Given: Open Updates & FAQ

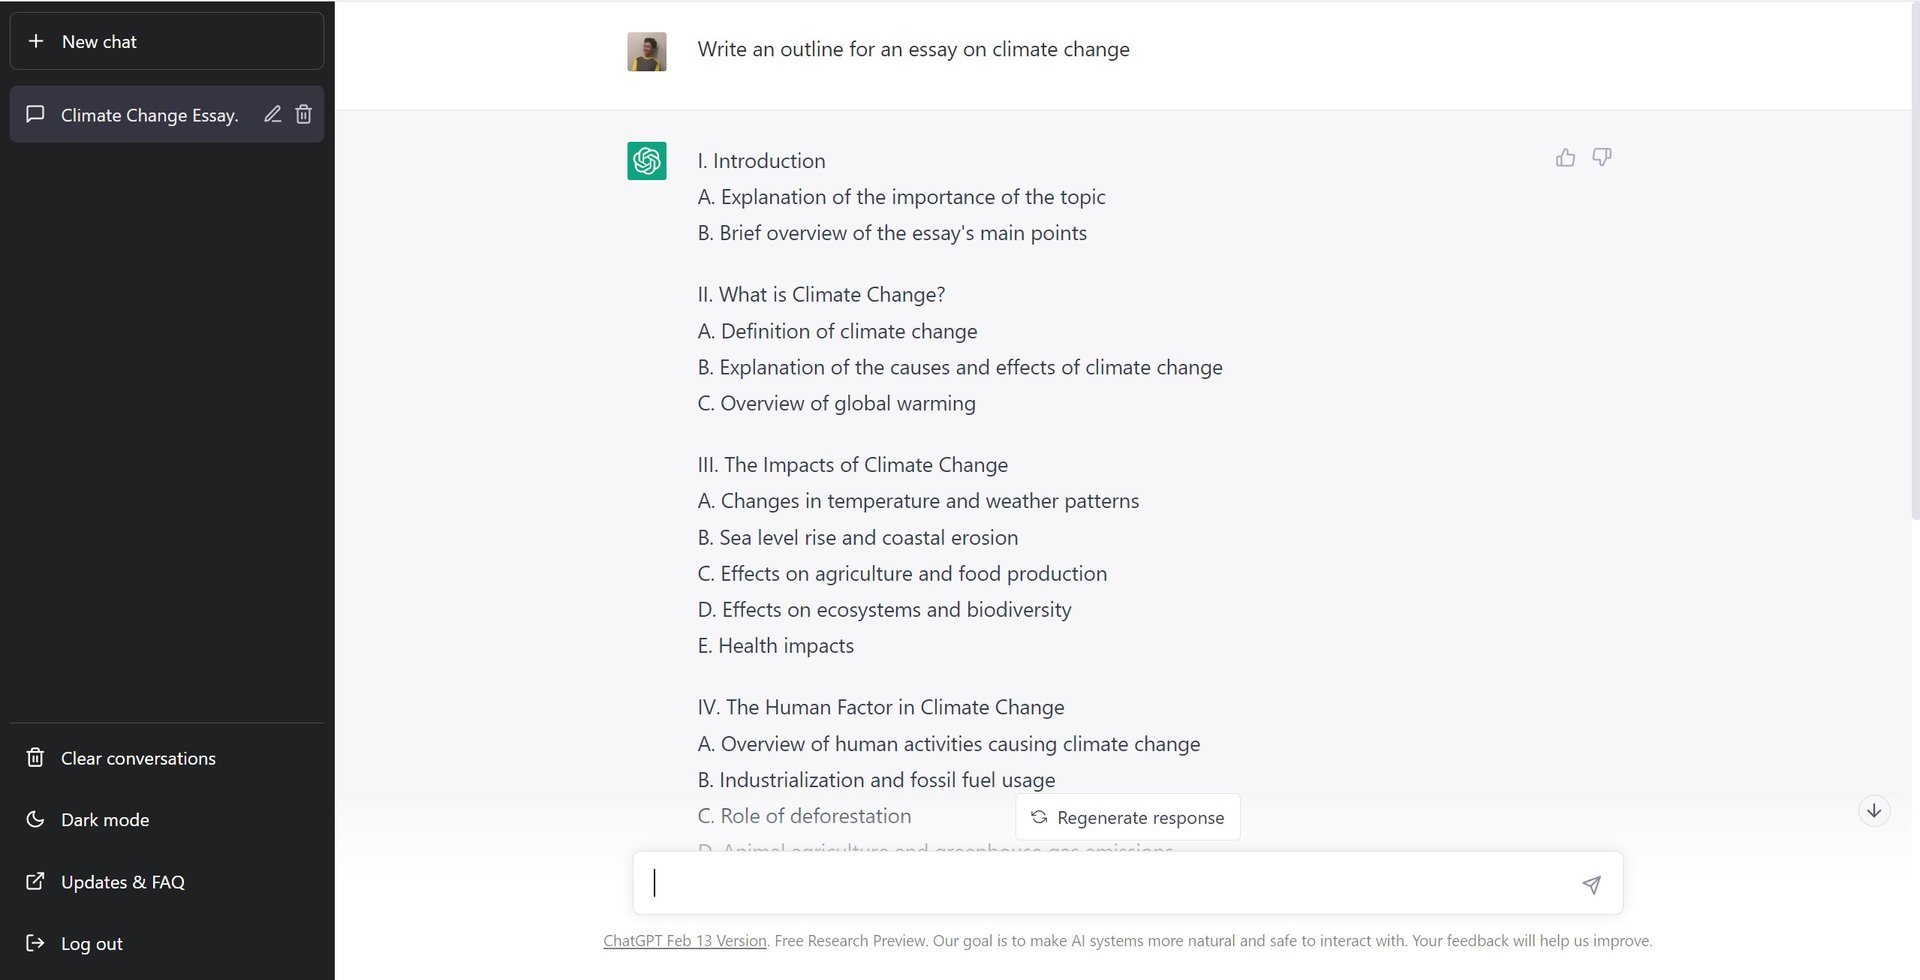Looking at the screenshot, I should [123, 882].
